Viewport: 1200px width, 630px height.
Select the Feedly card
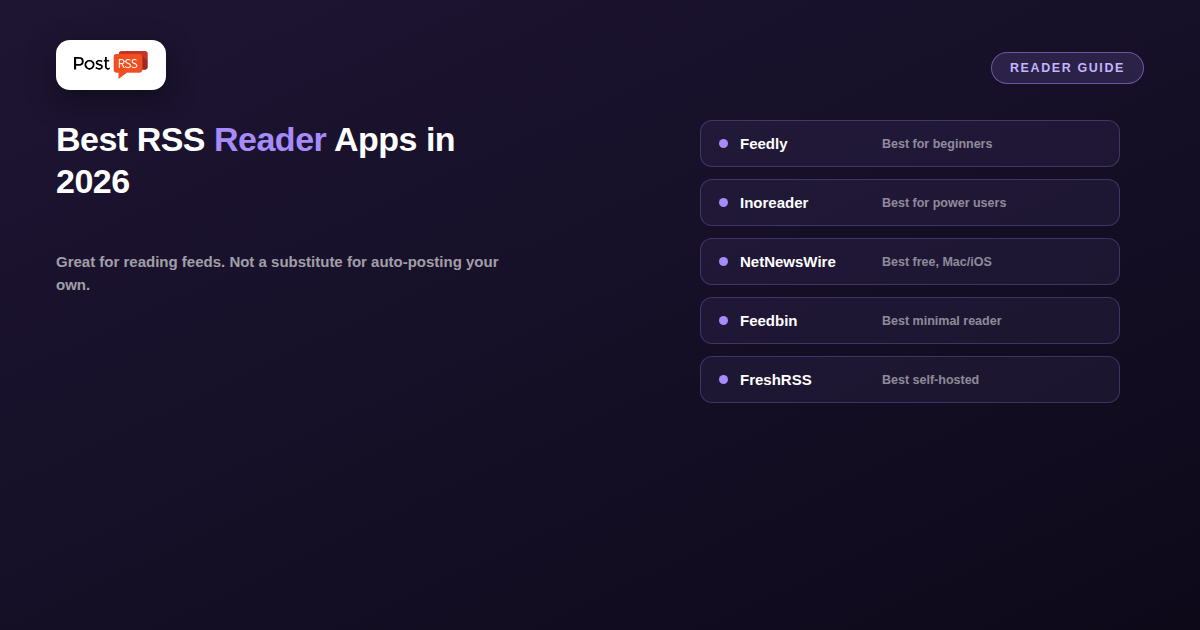point(909,144)
